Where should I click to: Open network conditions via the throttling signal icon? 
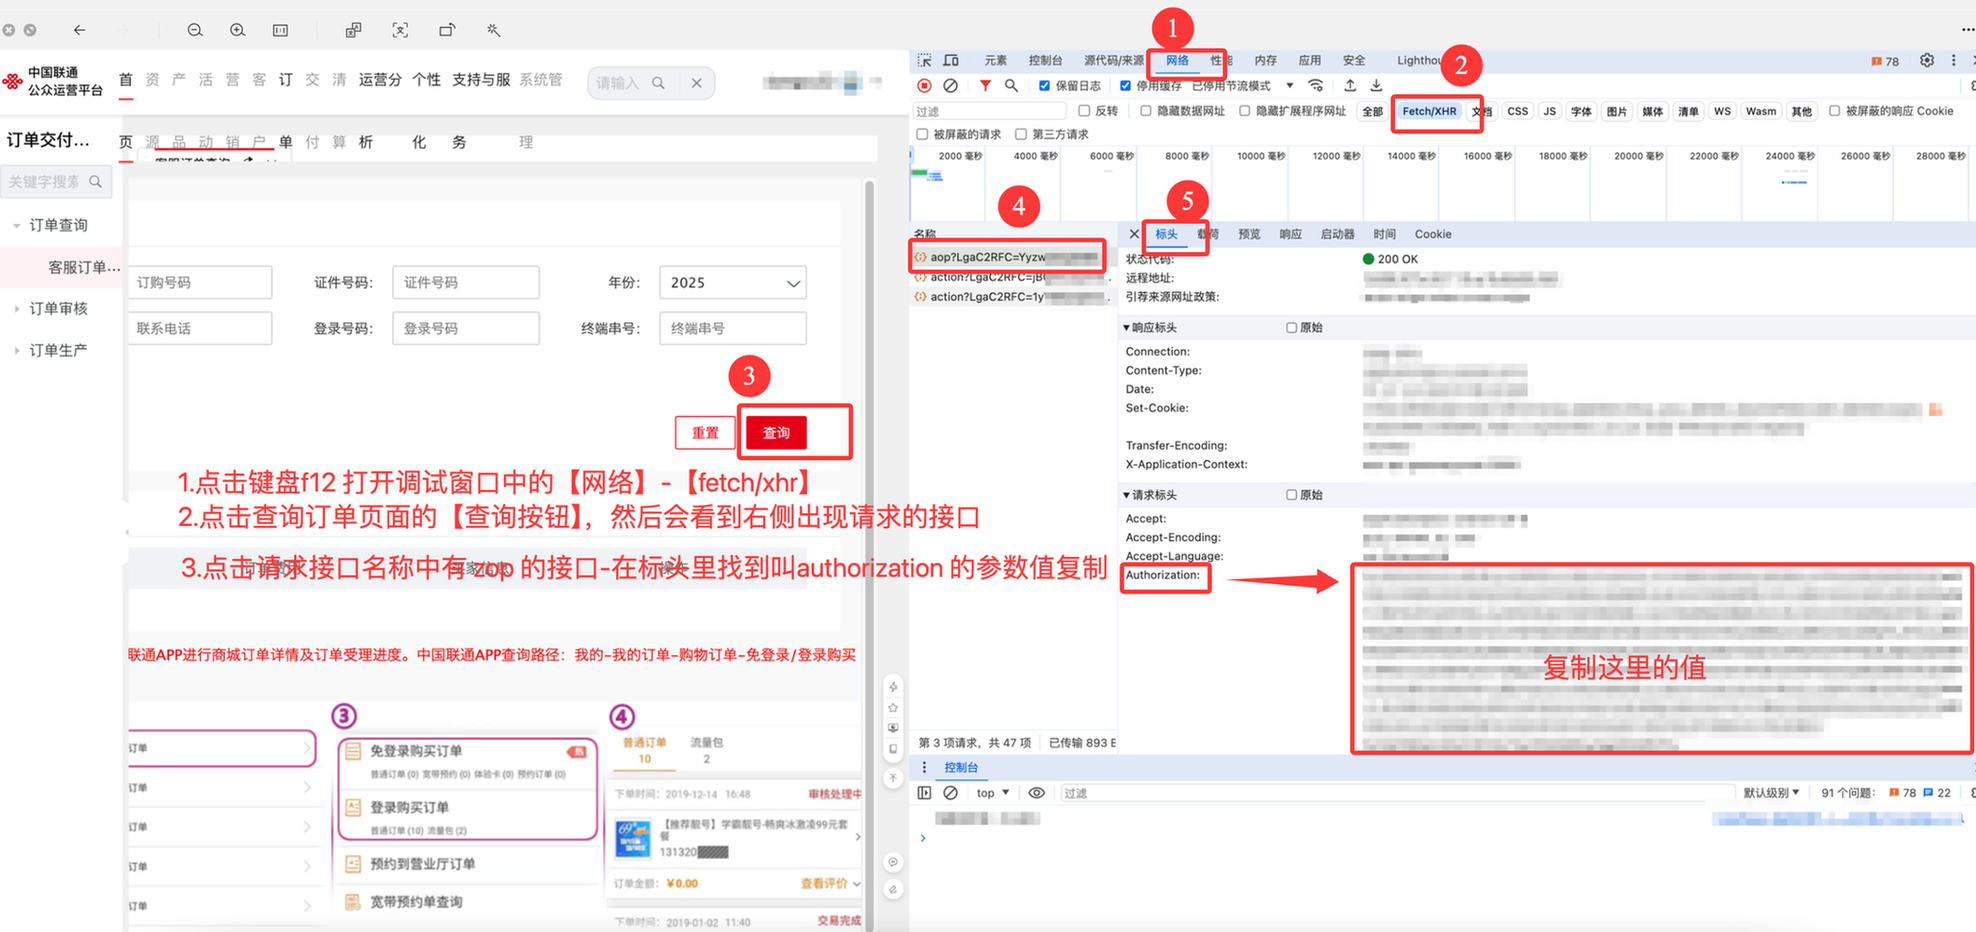(x=1315, y=85)
